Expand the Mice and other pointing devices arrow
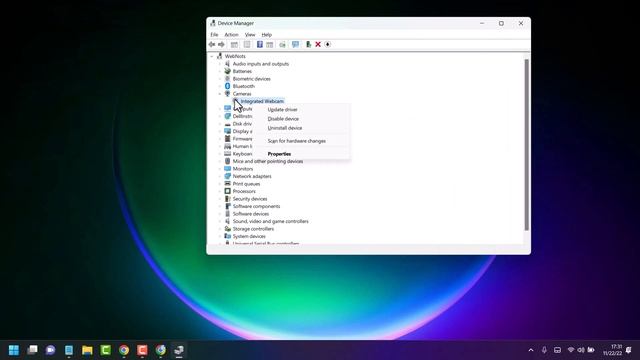640x360 pixels. 220,161
